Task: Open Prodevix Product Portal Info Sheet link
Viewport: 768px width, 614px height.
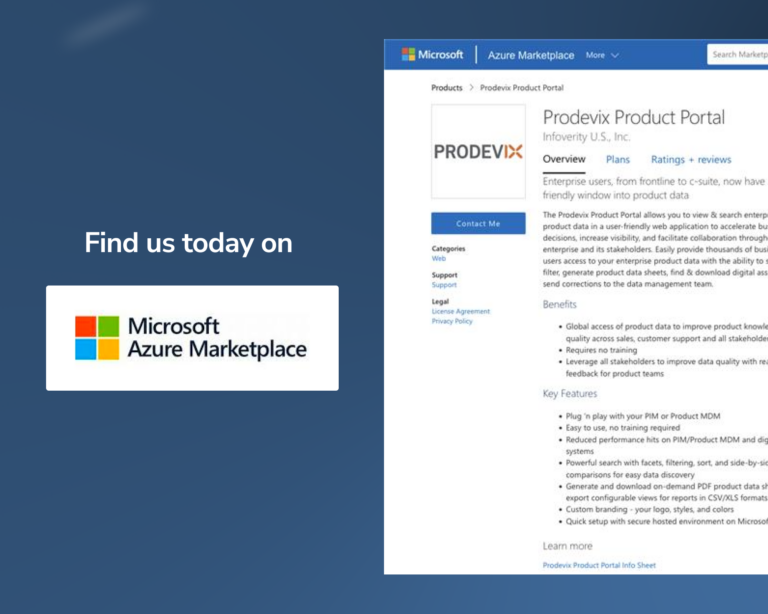Action: [x=599, y=565]
